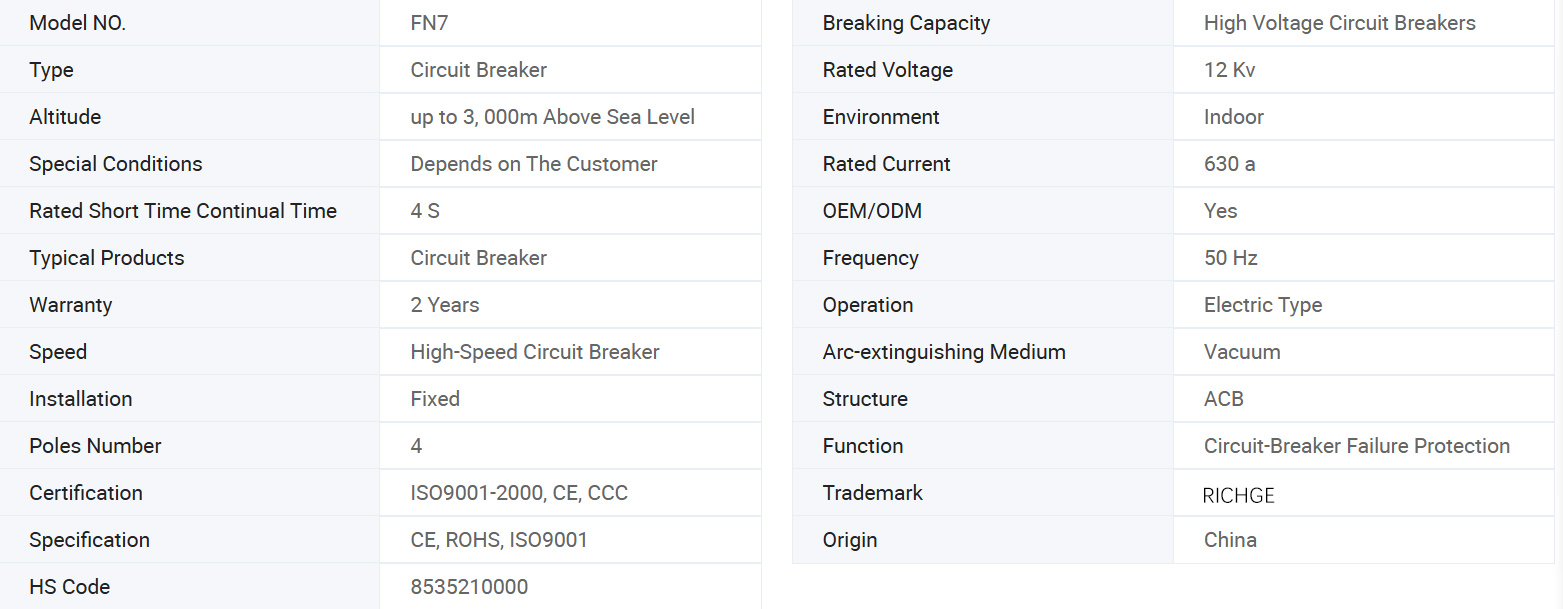
Task: Click the RICHGE trademark text
Action: pyautogui.click(x=1238, y=495)
